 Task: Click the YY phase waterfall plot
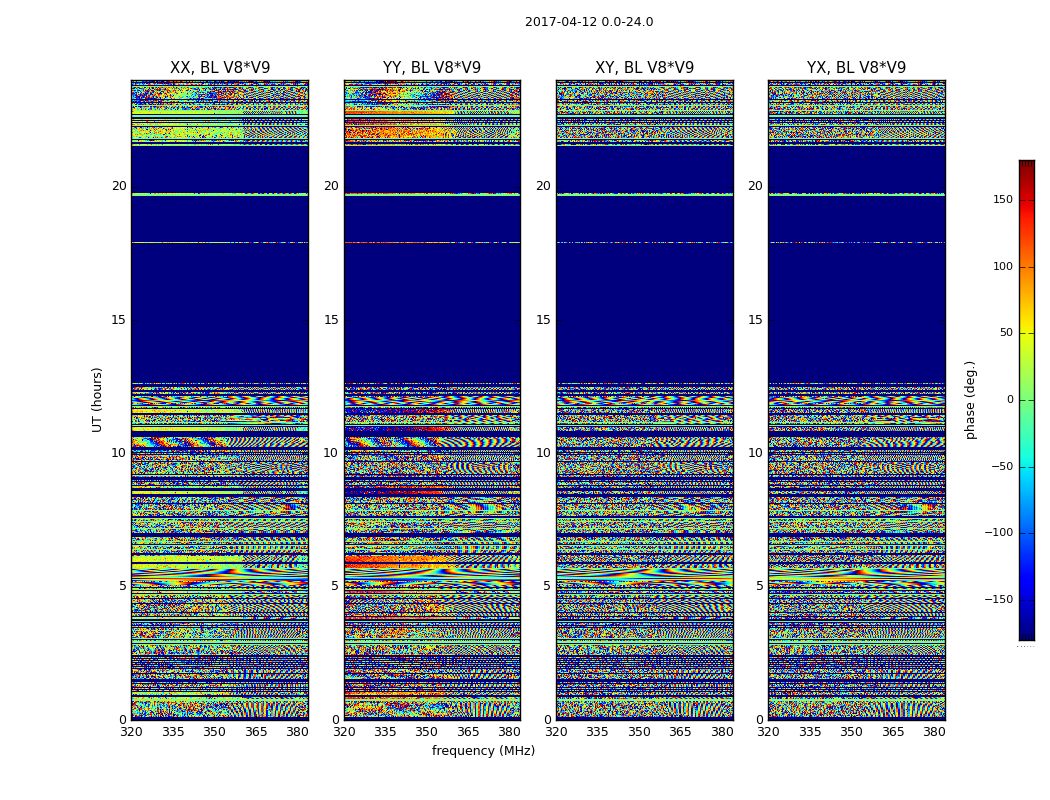[x=432, y=400]
